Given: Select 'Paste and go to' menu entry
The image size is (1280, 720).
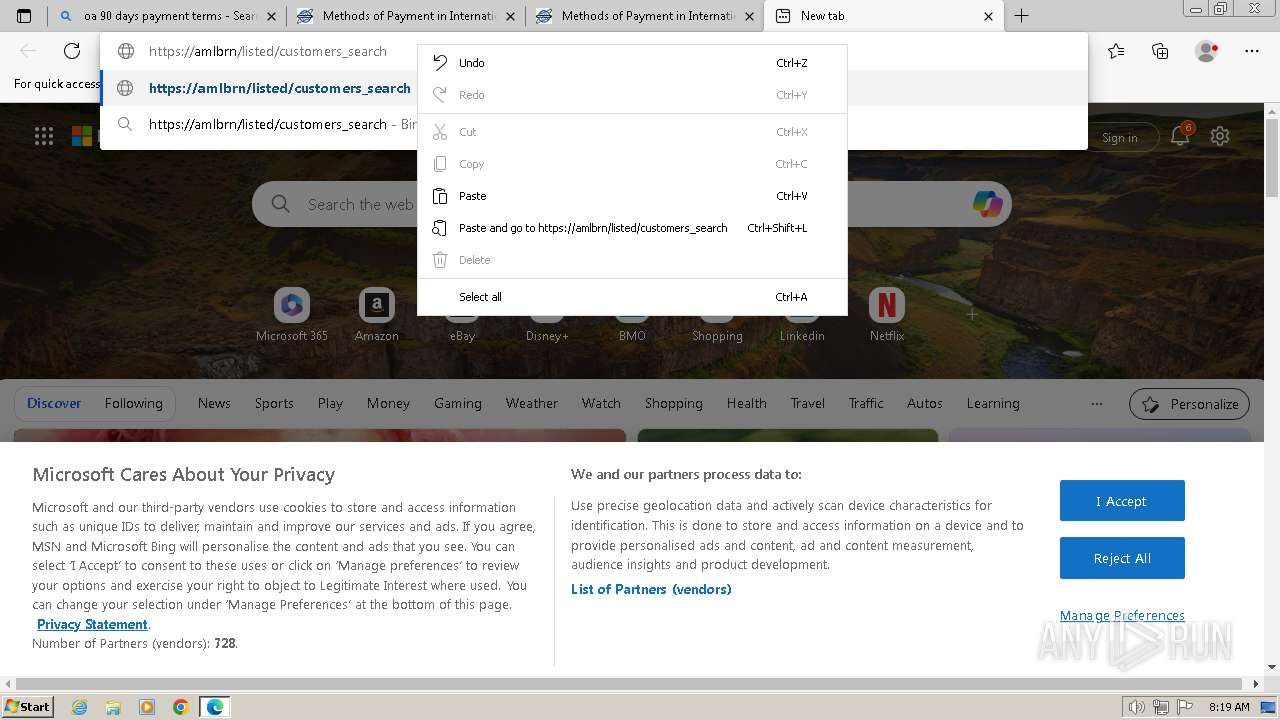Looking at the screenshot, I should 632,228.
